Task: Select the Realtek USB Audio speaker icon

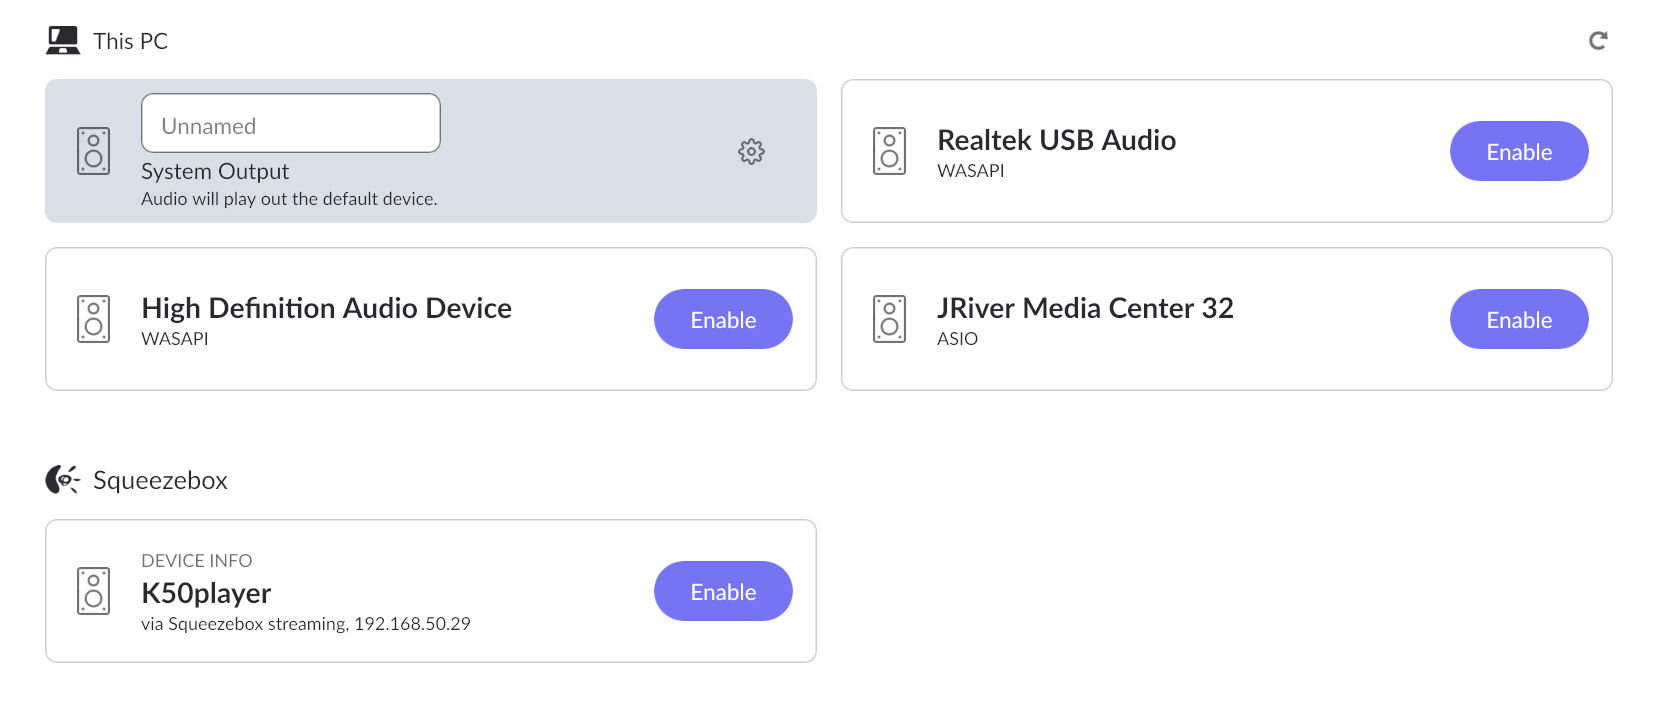Action: (x=889, y=151)
